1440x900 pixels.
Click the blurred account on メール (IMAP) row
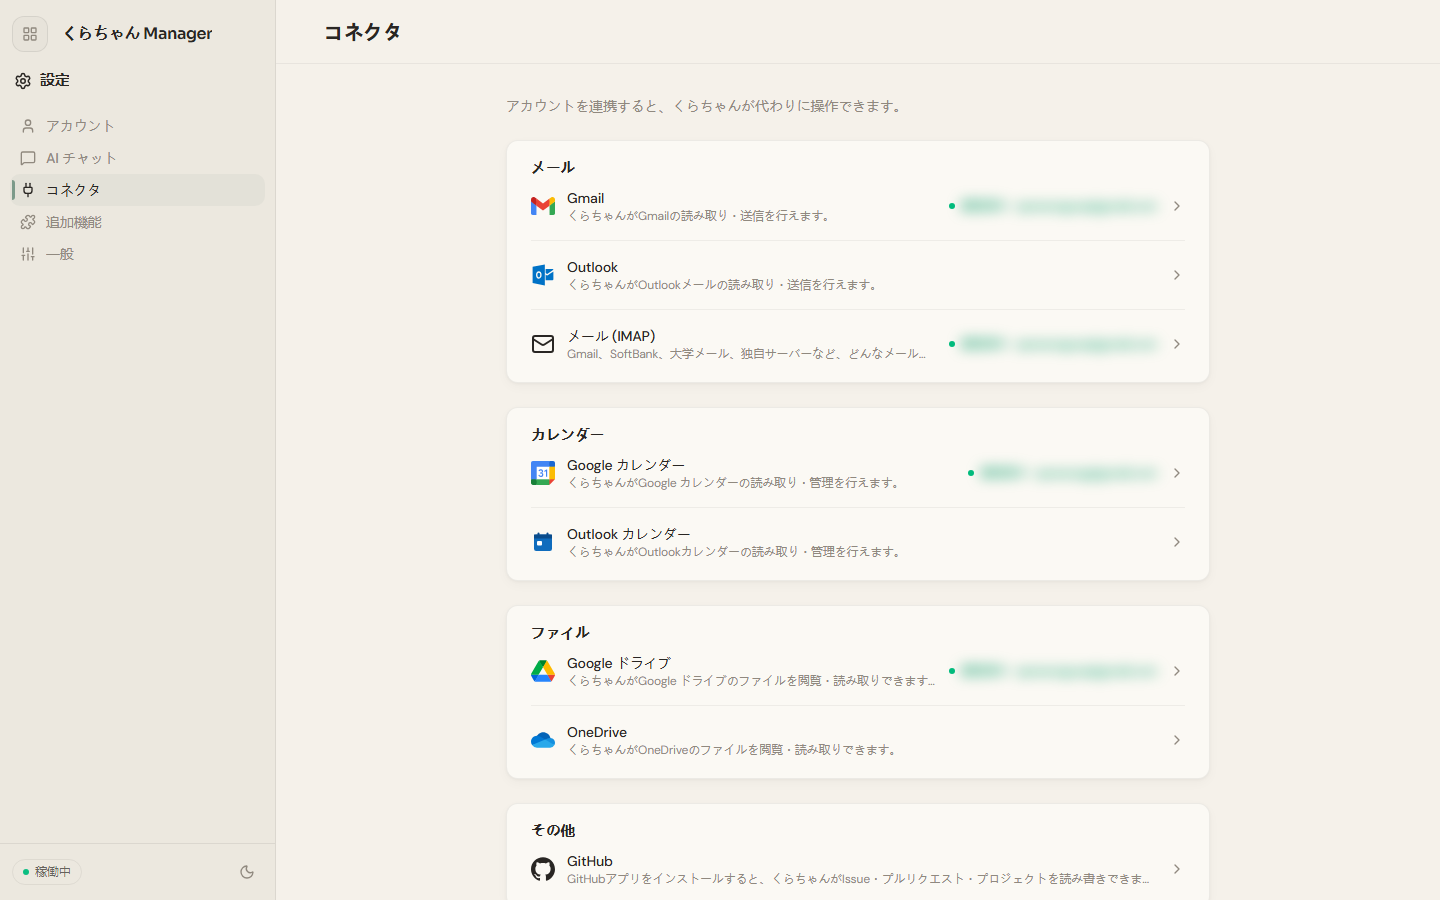(x=1058, y=344)
